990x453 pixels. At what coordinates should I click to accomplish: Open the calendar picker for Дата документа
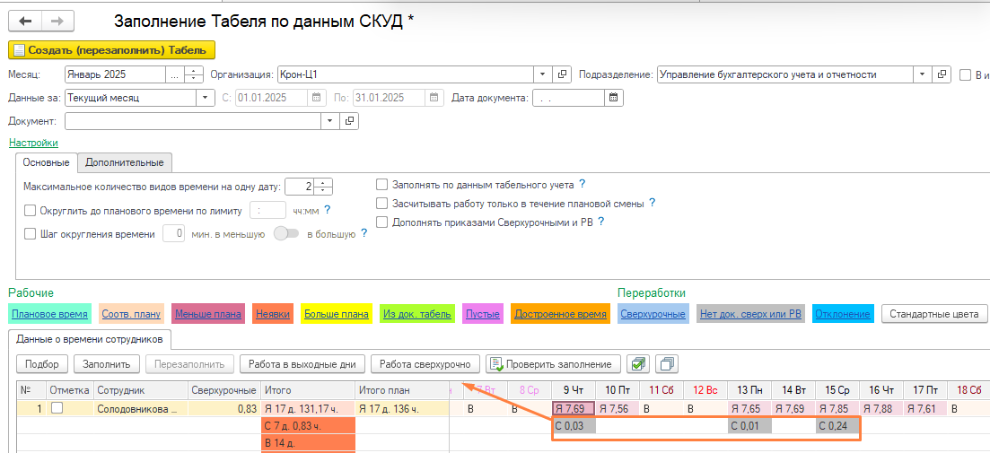point(611,98)
